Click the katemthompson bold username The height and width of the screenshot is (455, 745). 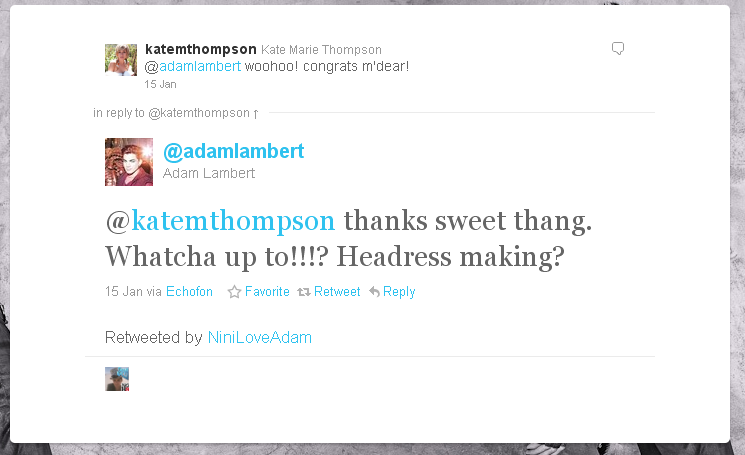point(201,49)
